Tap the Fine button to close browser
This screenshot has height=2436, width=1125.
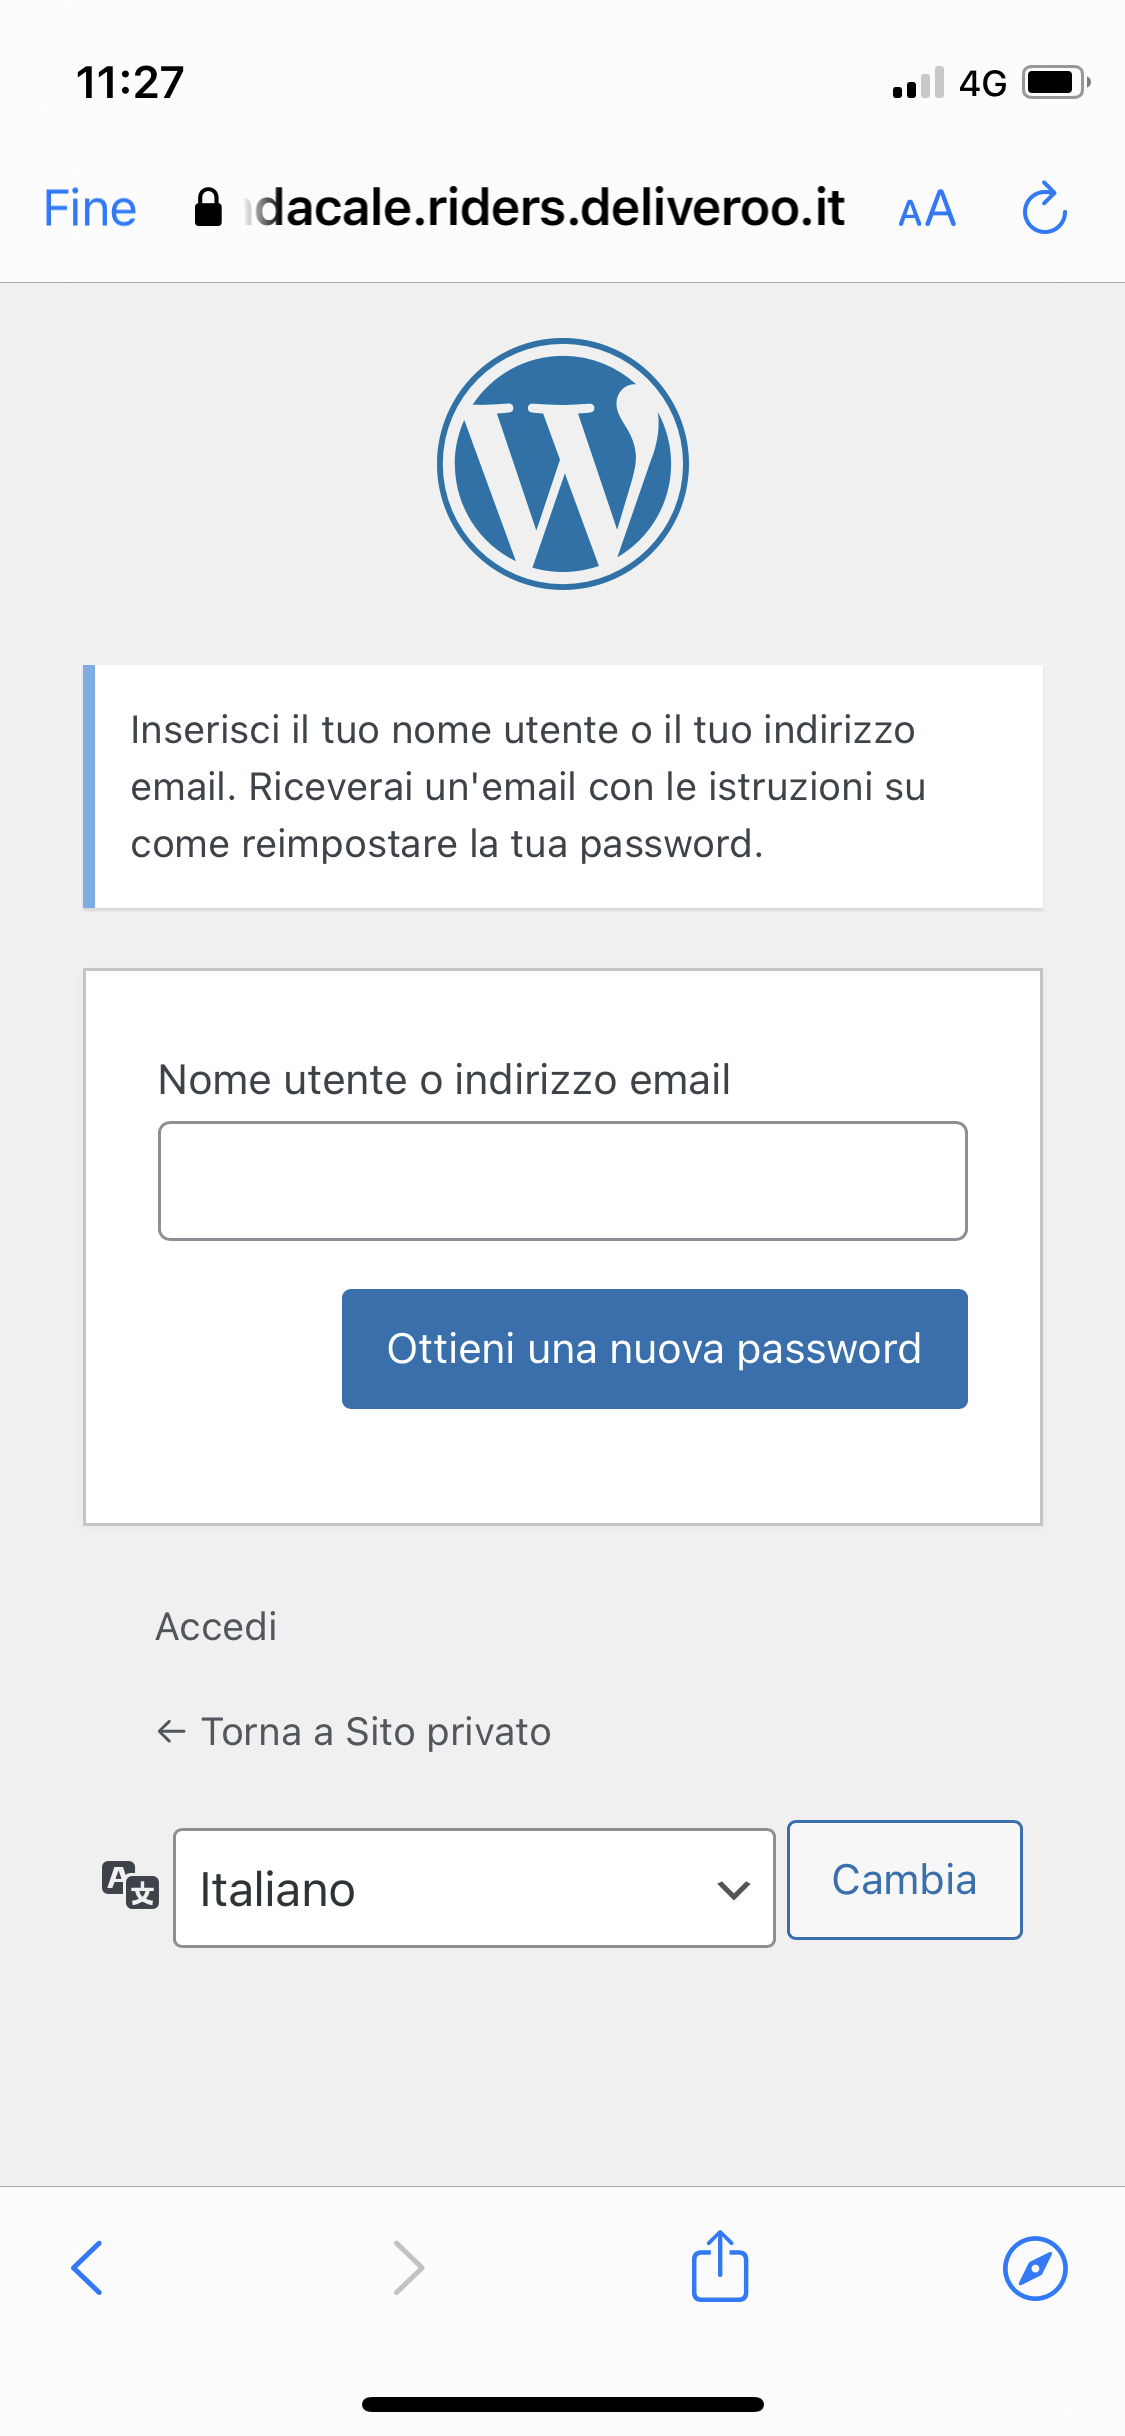point(90,209)
